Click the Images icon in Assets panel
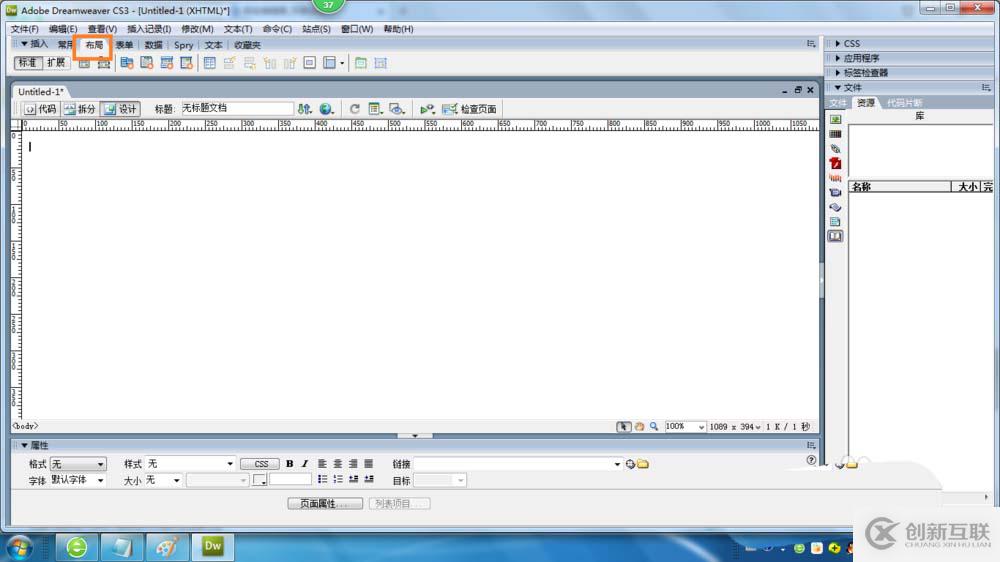Viewport: 1000px width, 562px height. coord(835,119)
